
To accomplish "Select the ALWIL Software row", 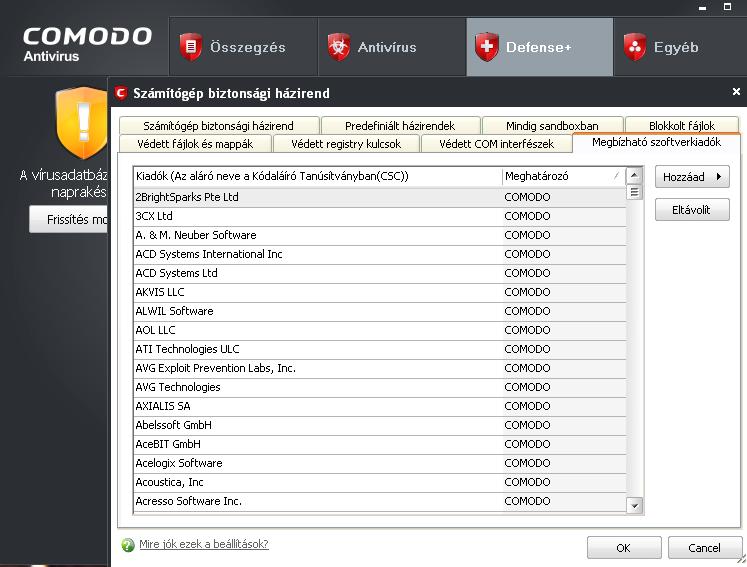I will (380, 311).
